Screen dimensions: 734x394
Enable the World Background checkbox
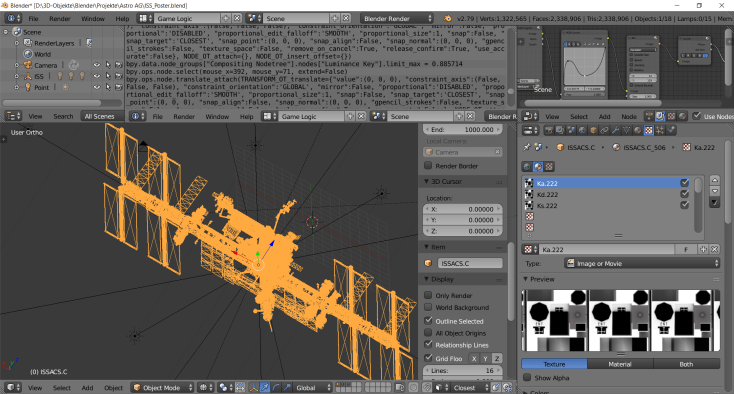coord(428,307)
